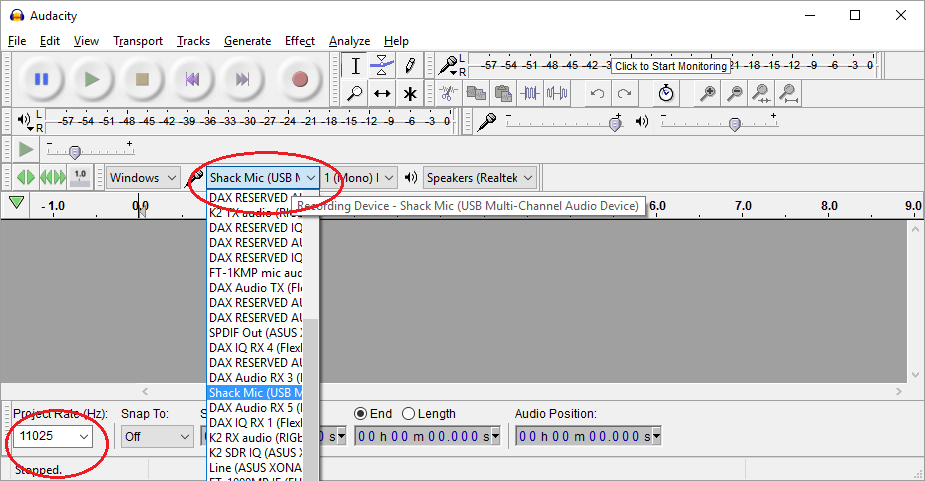The image size is (925, 481).
Task: Click the Cut (scissors) toolbar icon
Action: 448,93
